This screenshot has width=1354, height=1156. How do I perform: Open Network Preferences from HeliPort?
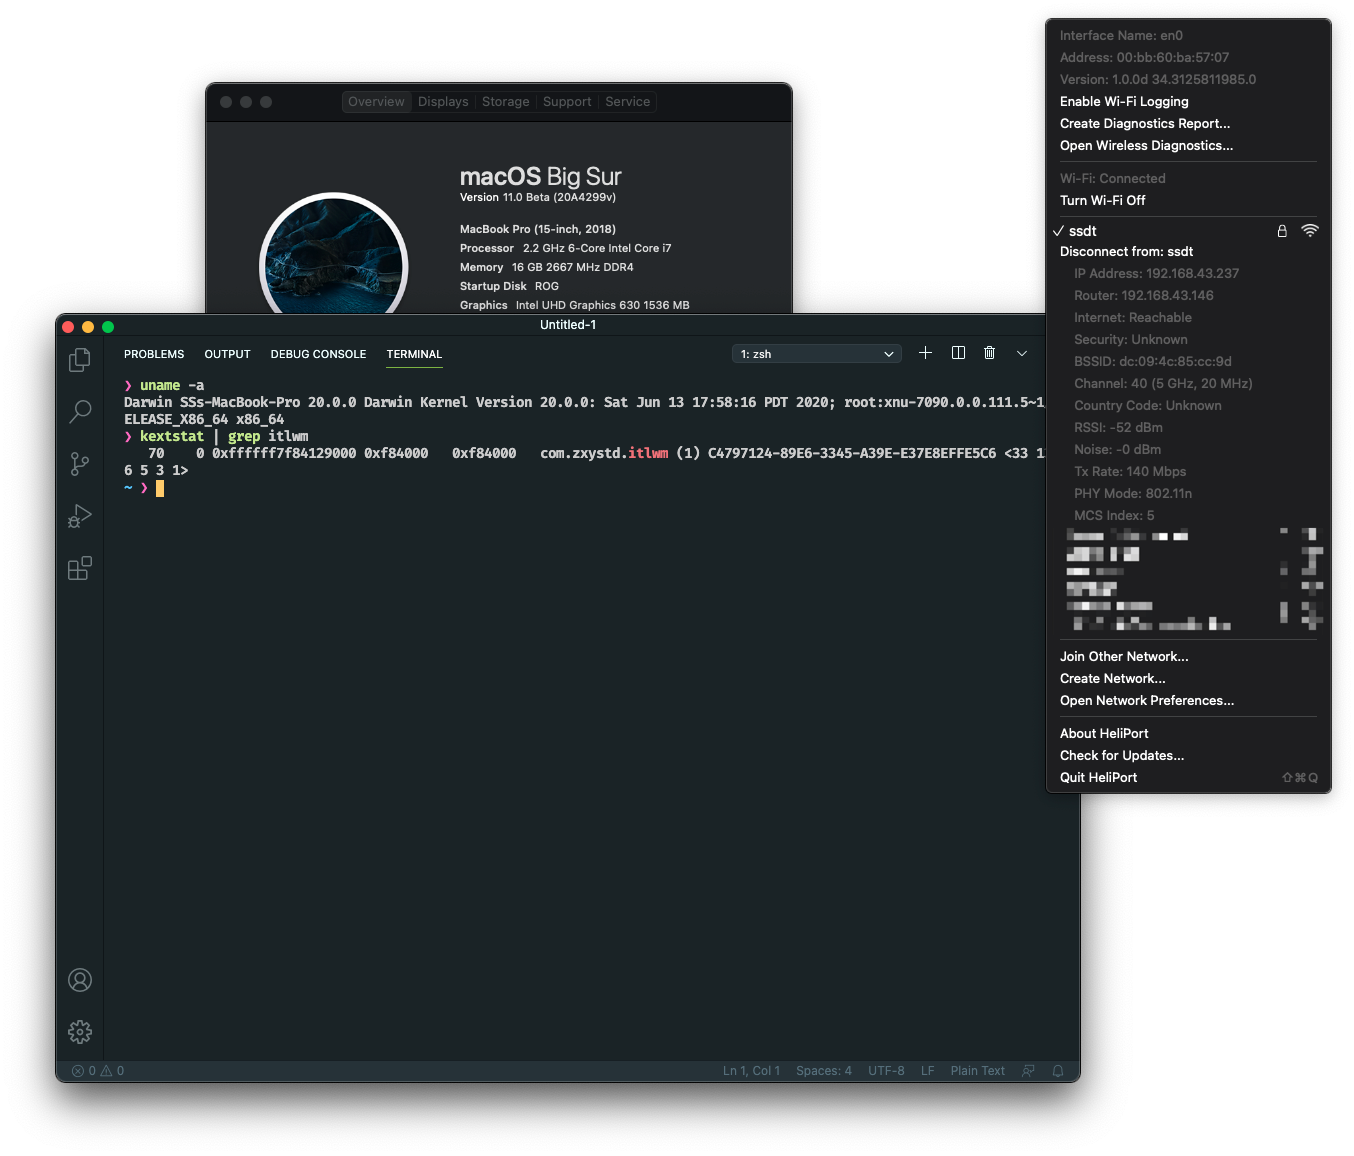point(1147,700)
